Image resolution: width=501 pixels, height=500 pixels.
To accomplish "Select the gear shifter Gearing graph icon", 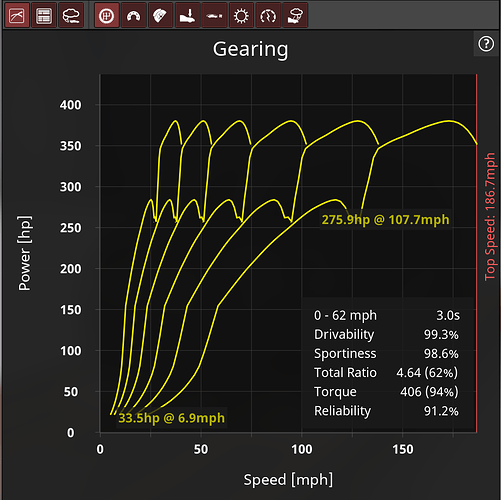I will pos(107,15).
